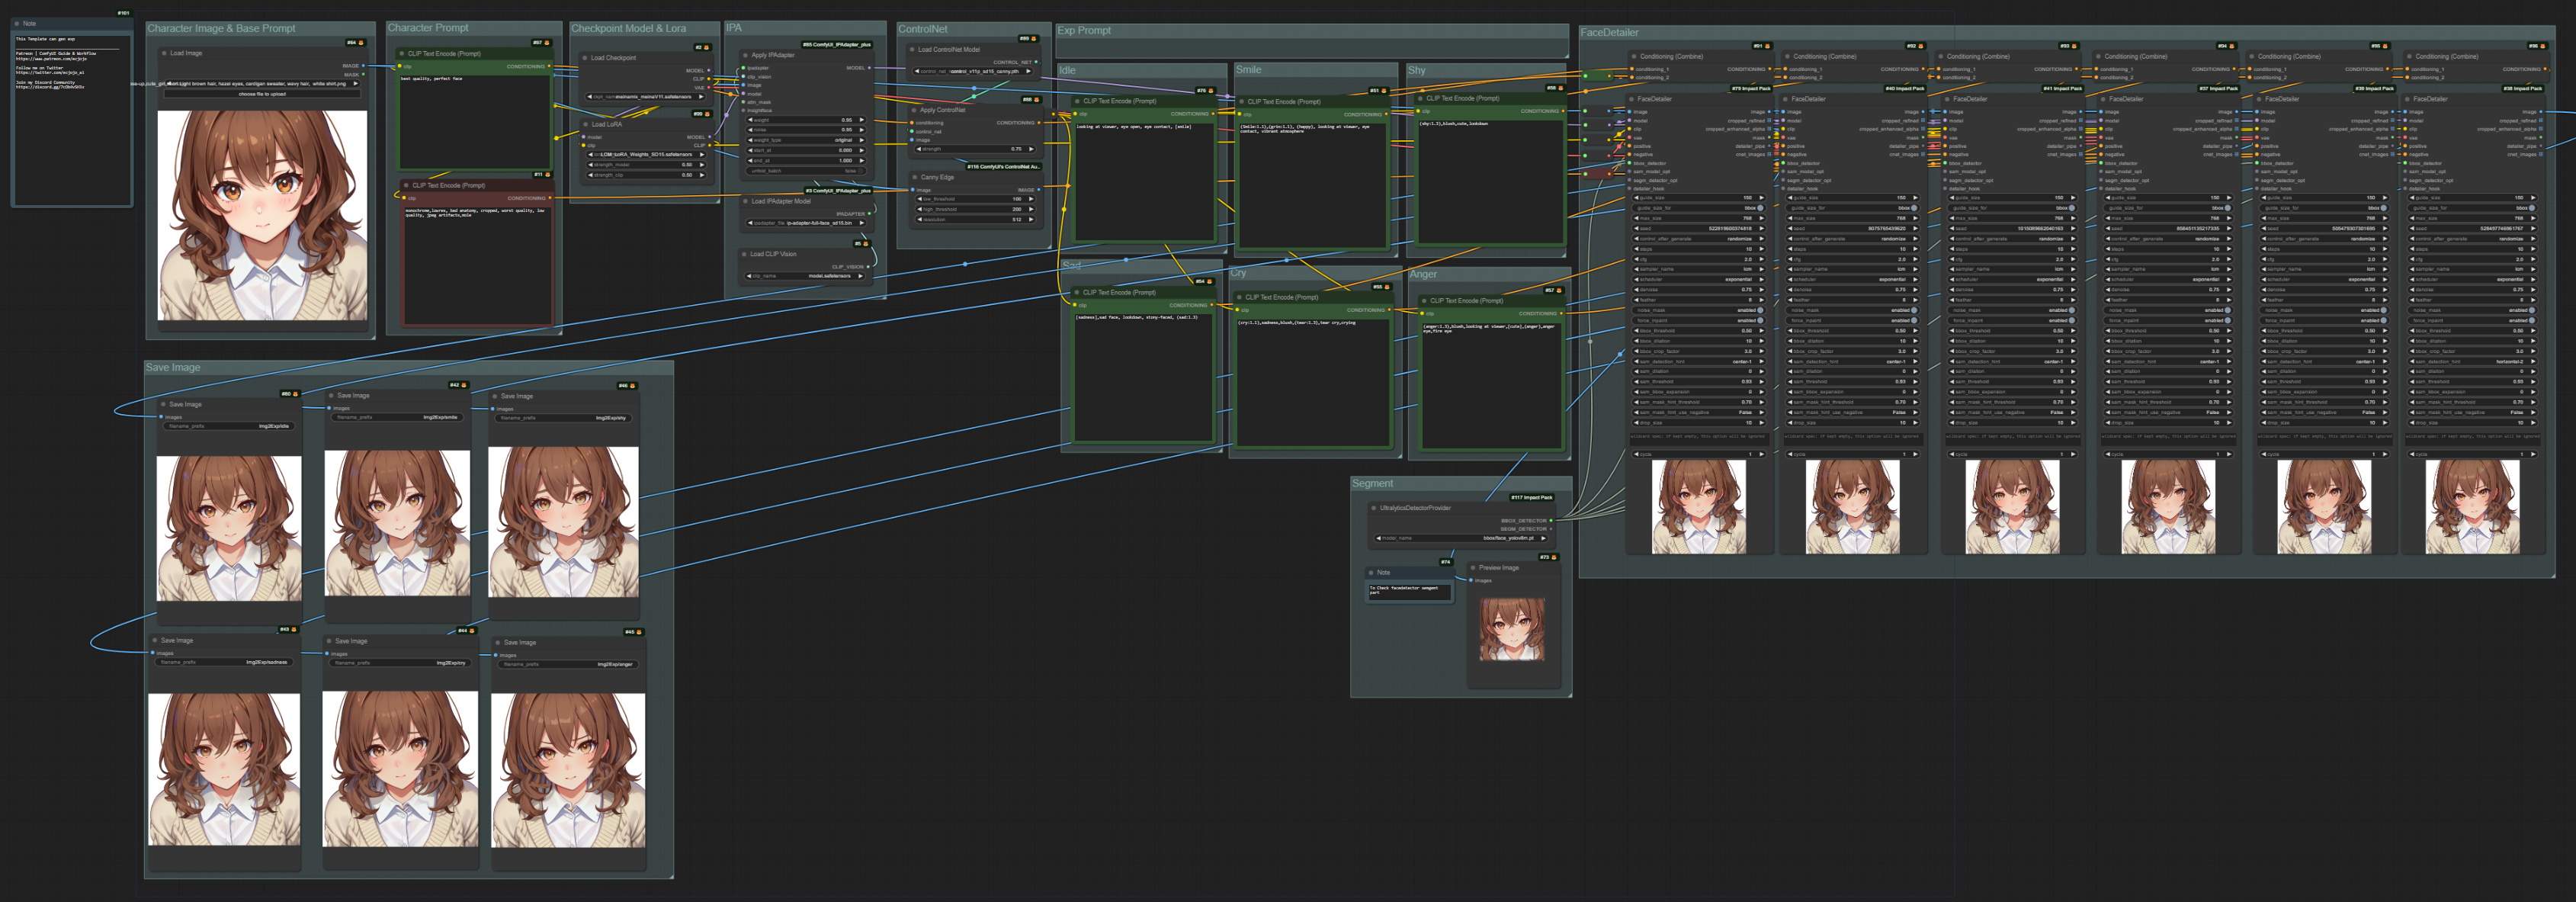Screen dimensions: 2576x902
Task: Click the Preview Image node collapse dot
Action: 1473,568
